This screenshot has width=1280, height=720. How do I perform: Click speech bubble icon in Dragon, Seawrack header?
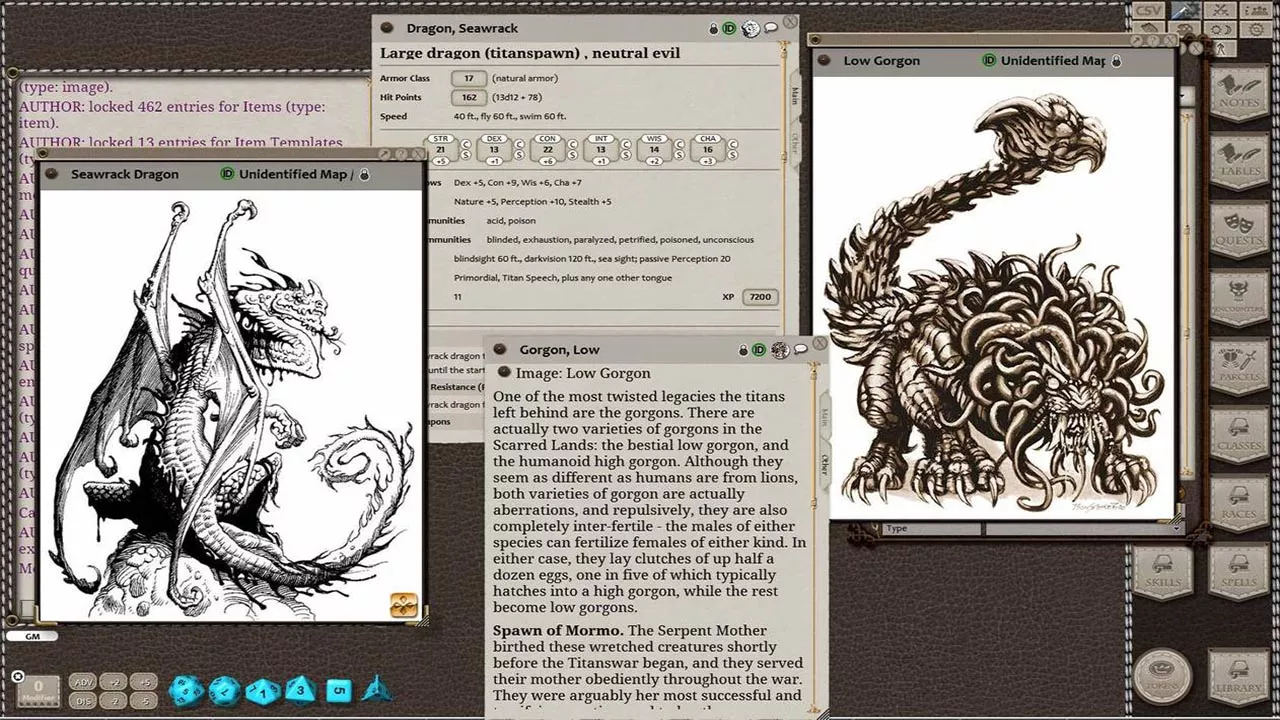coord(772,28)
